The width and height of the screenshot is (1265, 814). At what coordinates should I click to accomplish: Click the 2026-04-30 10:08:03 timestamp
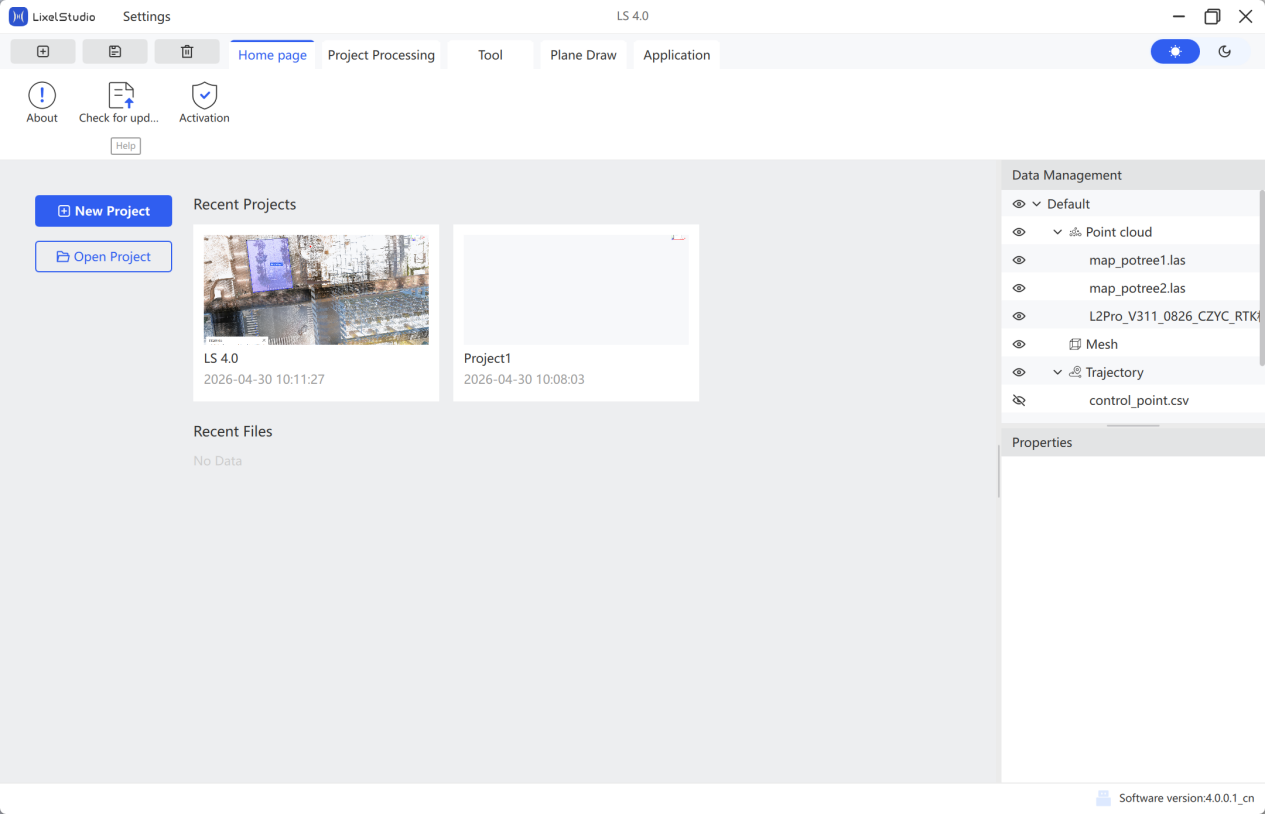[524, 380]
